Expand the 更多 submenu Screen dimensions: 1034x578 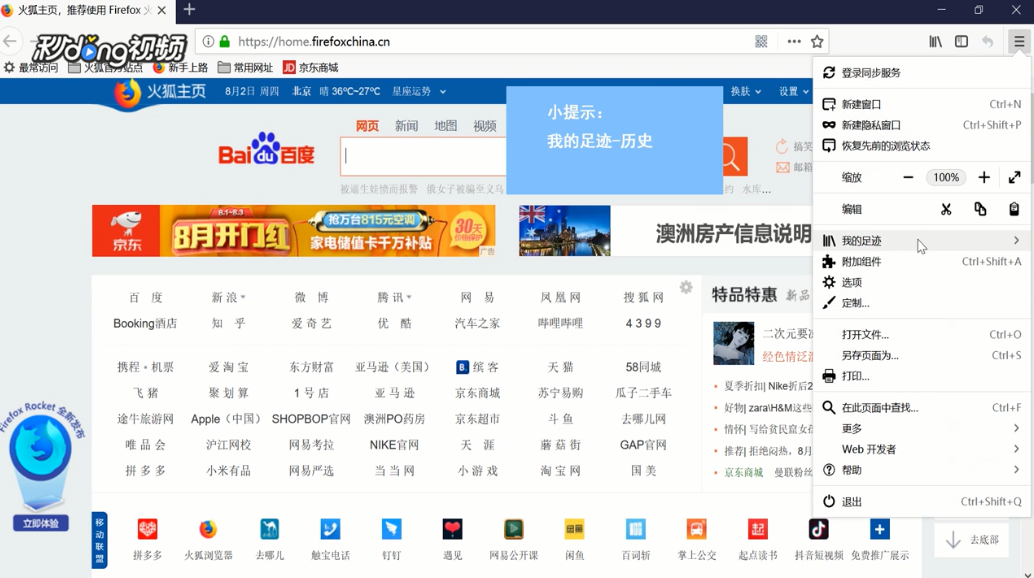pos(923,428)
